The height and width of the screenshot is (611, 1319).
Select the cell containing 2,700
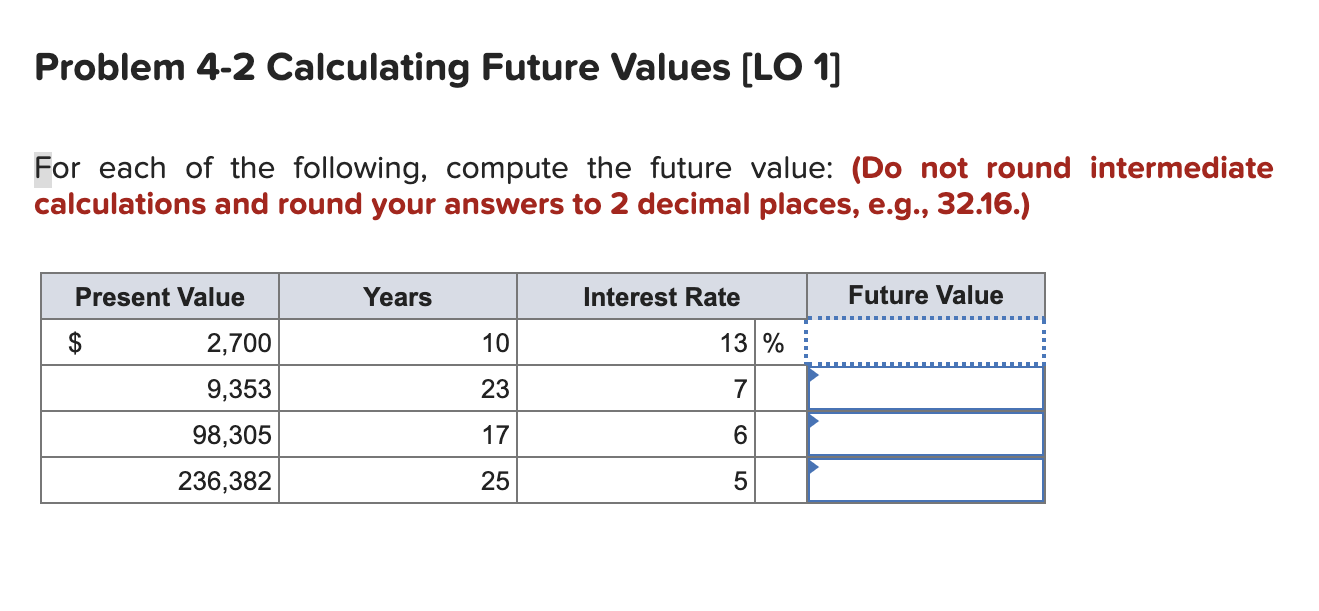click(x=200, y=342)
